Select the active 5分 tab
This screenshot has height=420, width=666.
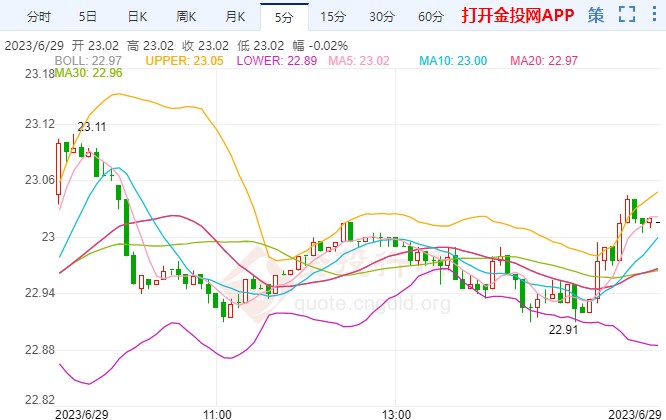[x=284, y=17]
